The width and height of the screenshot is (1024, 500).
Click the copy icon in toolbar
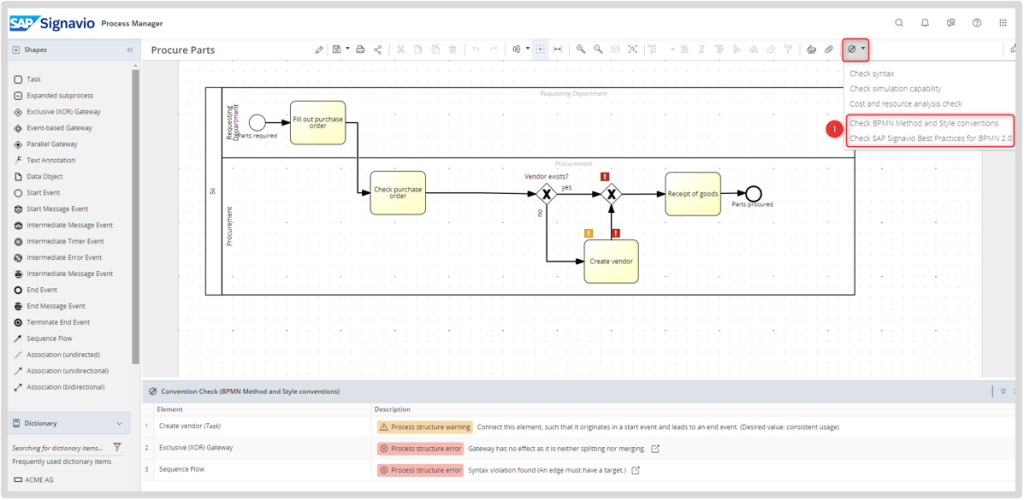coord(418,49)
